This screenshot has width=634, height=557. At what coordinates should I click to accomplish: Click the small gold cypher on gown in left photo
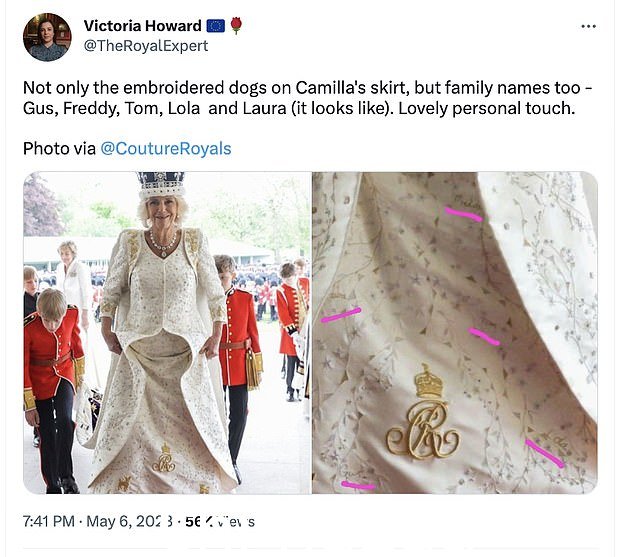[x=164, y=458]
